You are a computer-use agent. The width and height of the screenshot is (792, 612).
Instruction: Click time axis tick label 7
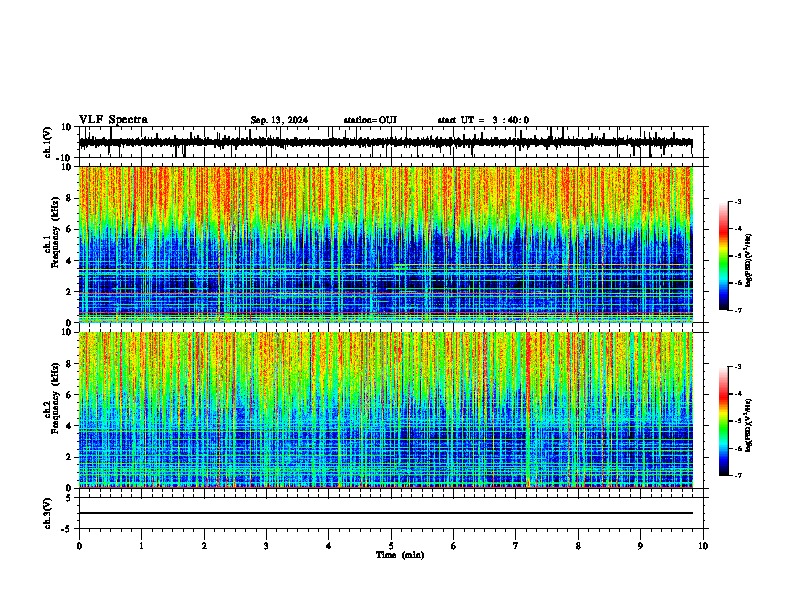[516, 546]
